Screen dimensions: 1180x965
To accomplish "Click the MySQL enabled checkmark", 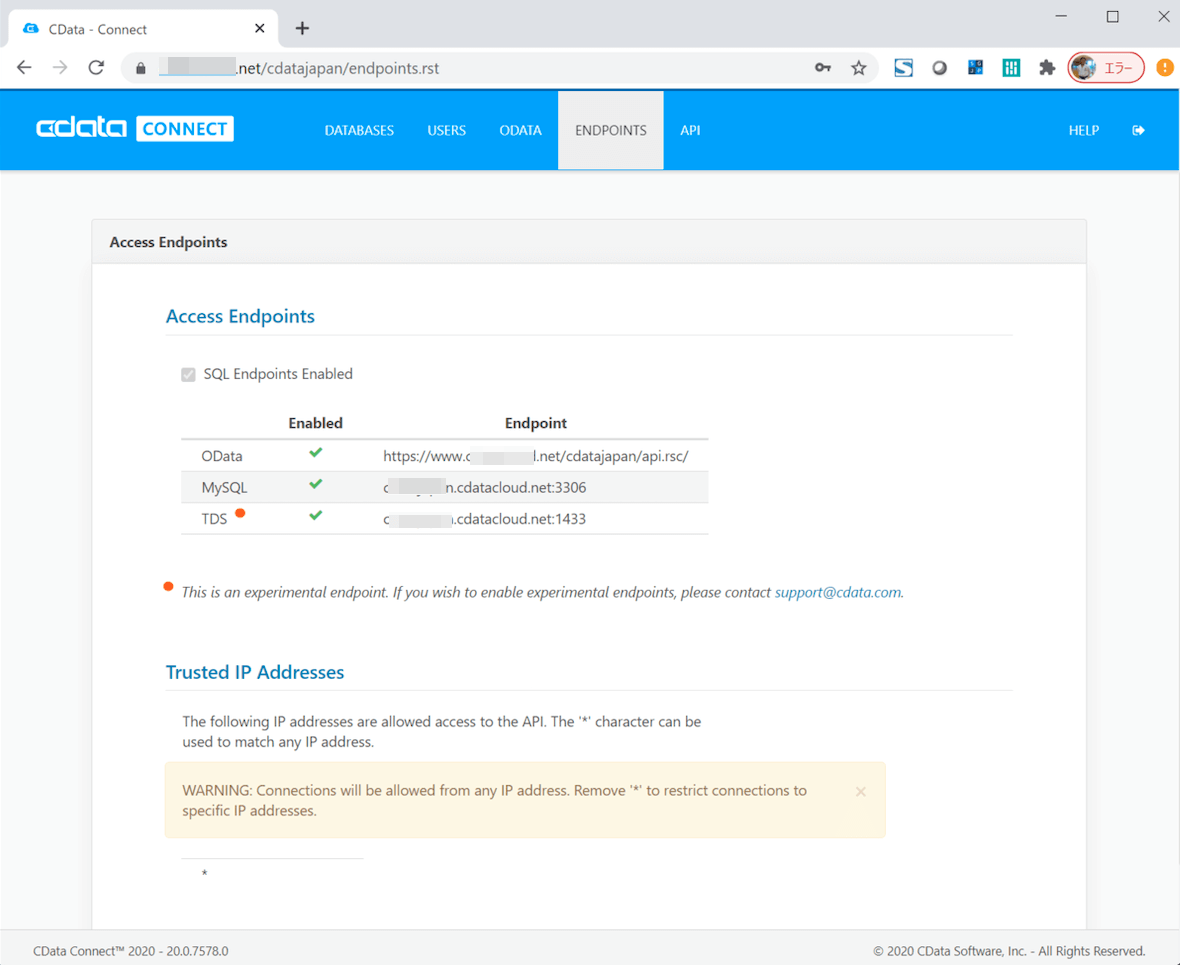I will [316, 484].
